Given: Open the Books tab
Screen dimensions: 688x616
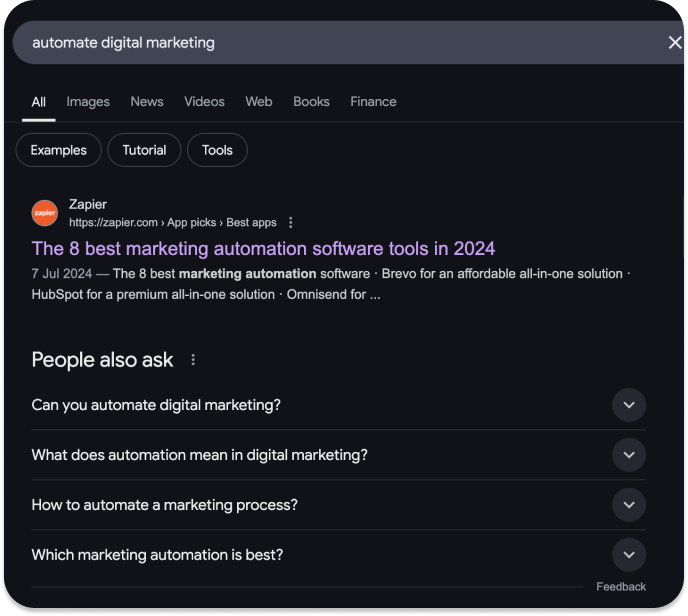Looking at the screenshot, I should pyautogui.click(x=312, y=102).
